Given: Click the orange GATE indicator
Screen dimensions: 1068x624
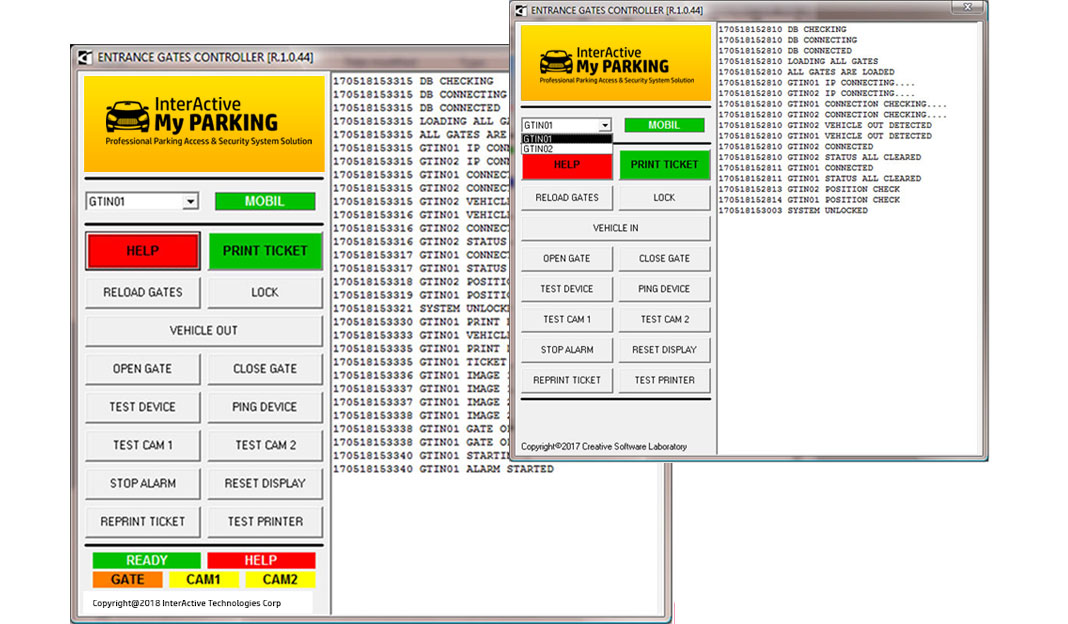Looking at the screenshot, I should coord(128,579).
